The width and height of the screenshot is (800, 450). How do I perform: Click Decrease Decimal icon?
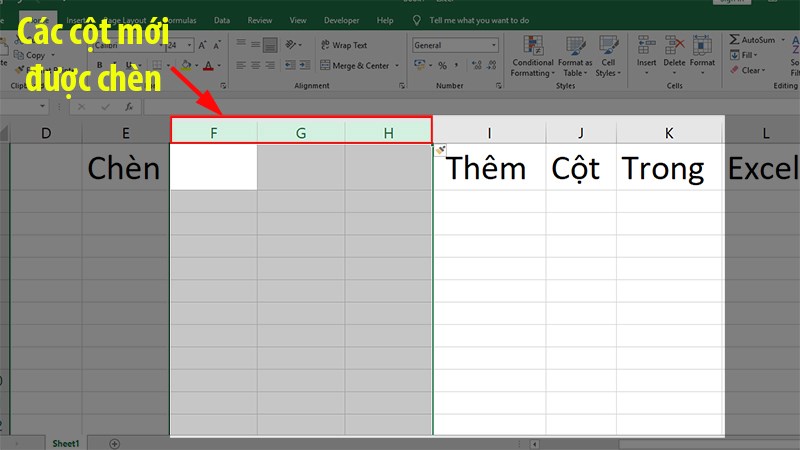(x=492, y=65)
